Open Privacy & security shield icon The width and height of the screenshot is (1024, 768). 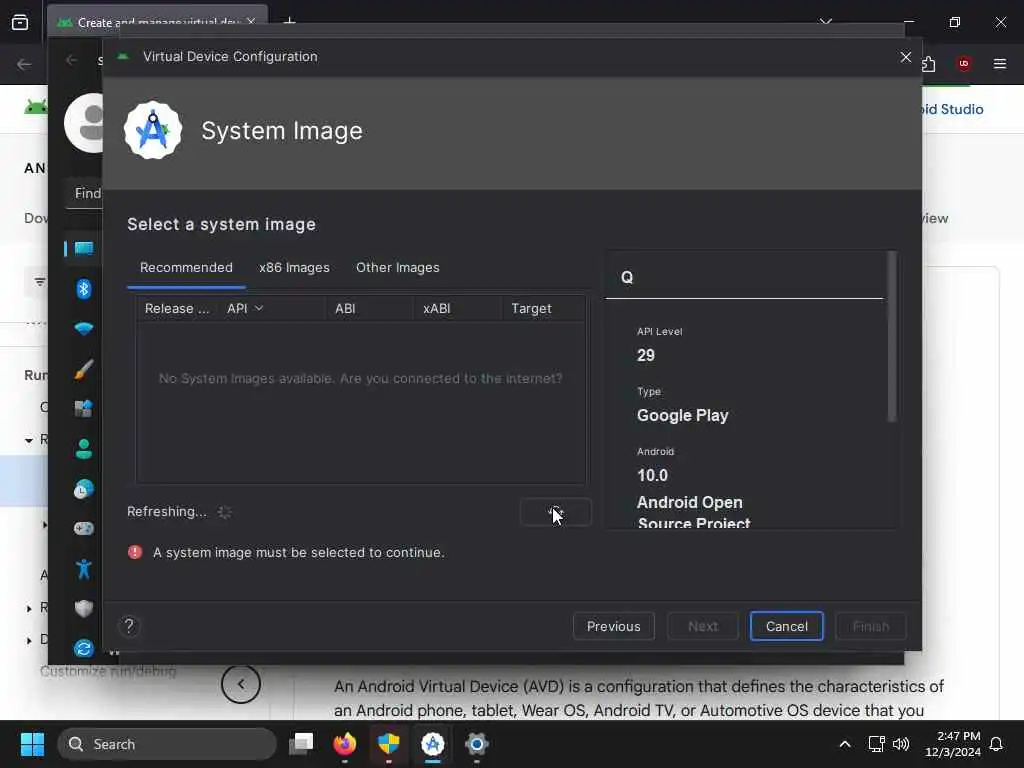coord(84,609)
